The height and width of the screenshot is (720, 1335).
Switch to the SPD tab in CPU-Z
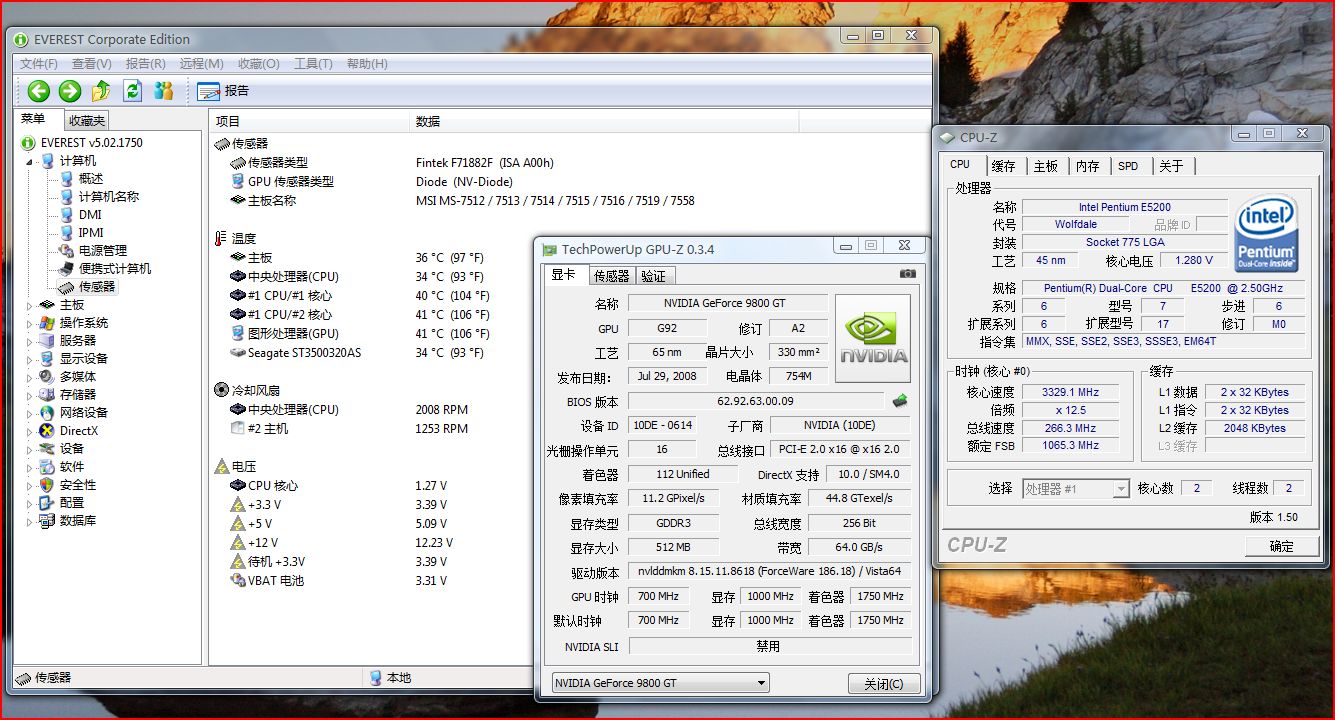coord(1128,166)
